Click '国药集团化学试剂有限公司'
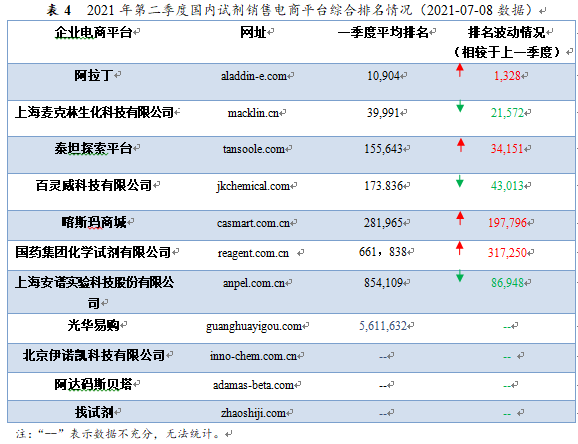578x444 pixels. 93,252
